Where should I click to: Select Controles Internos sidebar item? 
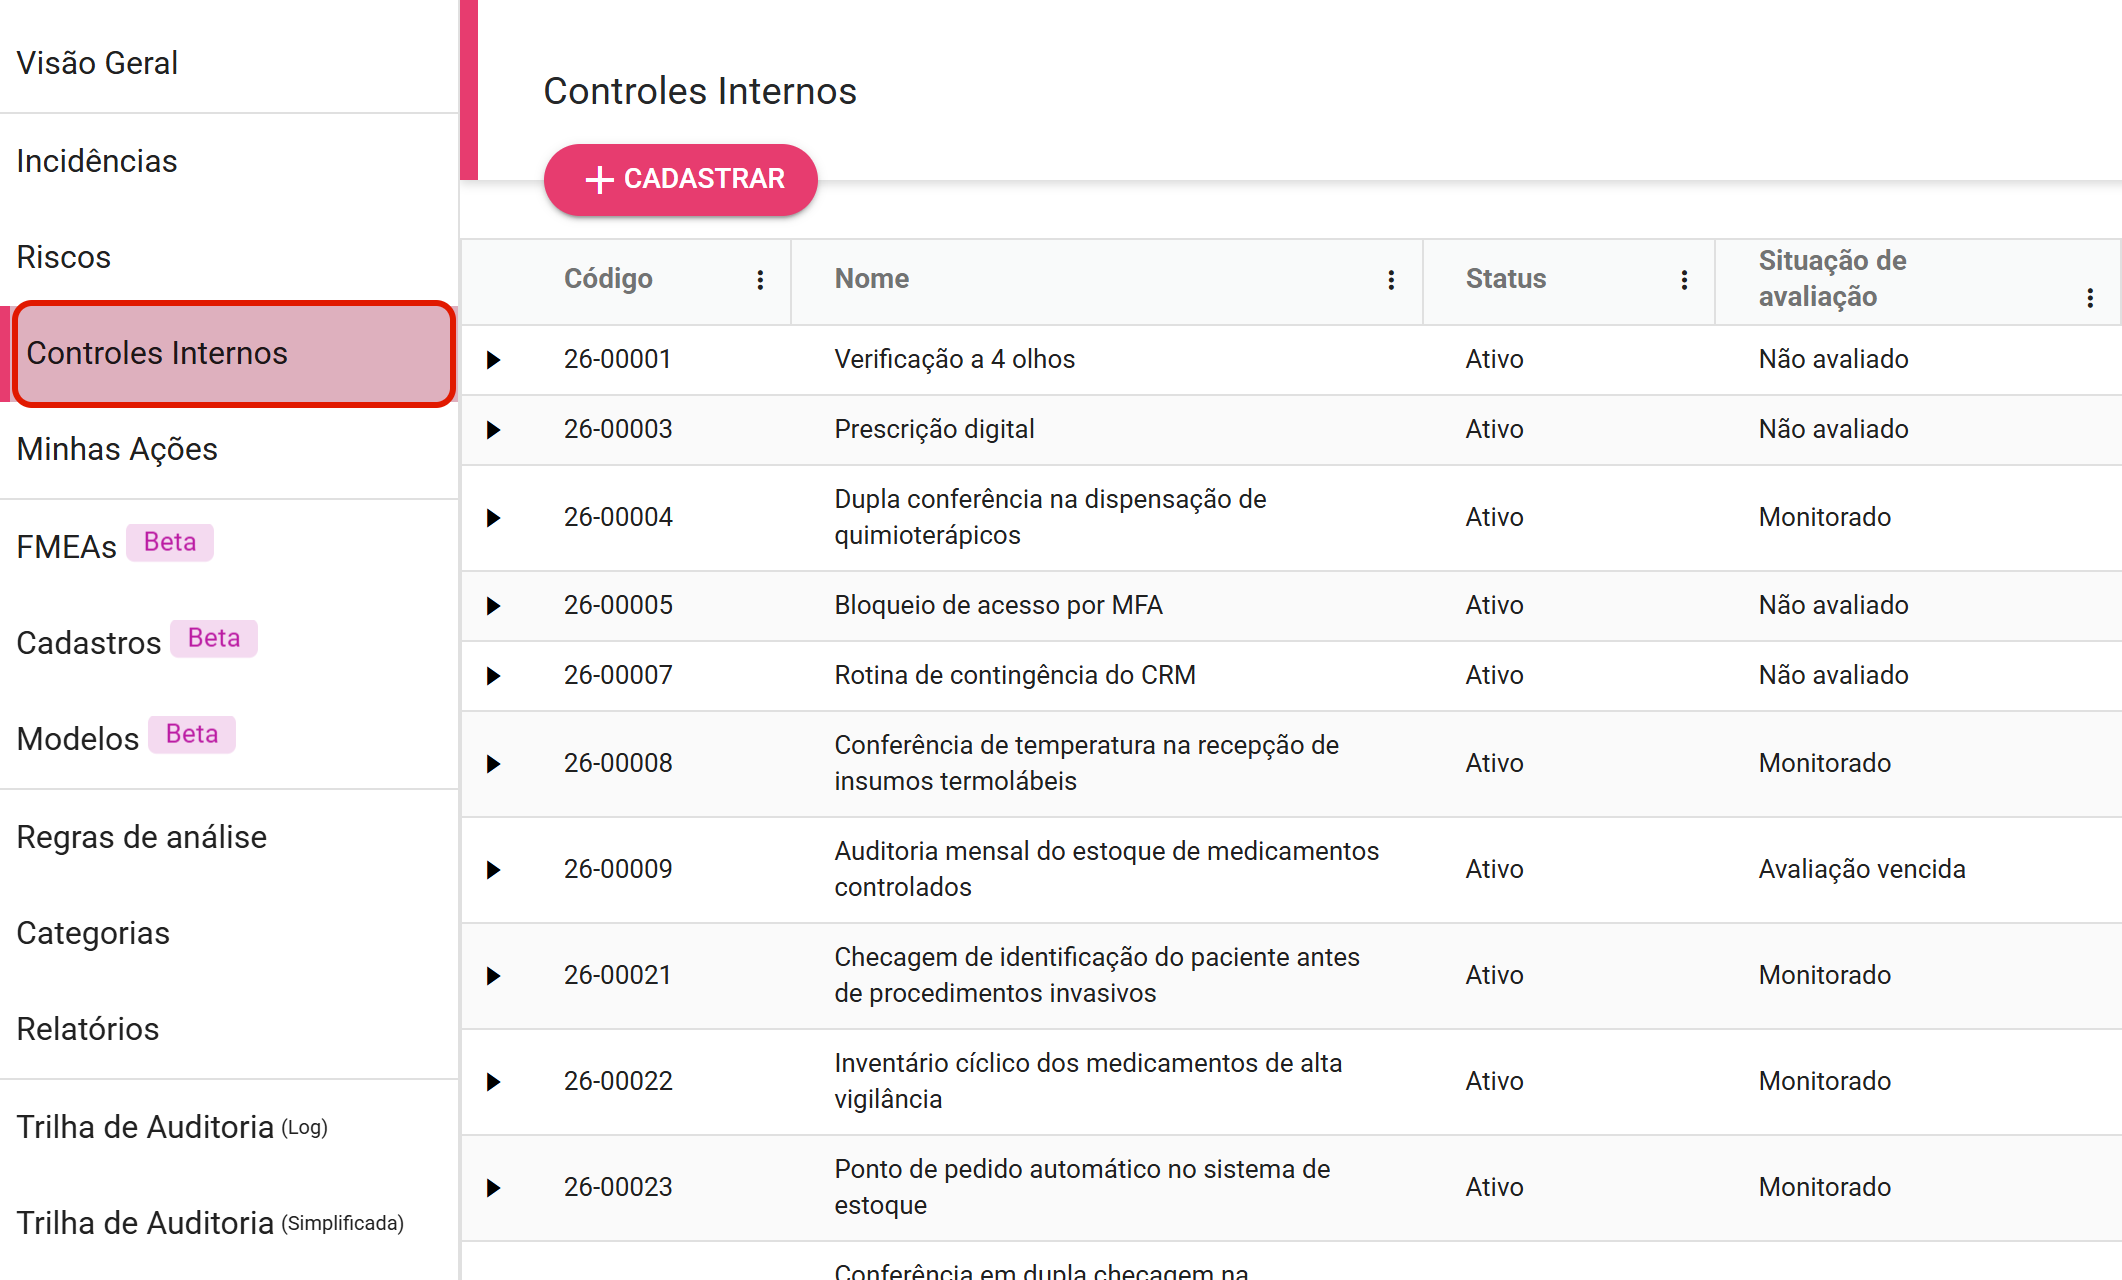tap(233, 353)
